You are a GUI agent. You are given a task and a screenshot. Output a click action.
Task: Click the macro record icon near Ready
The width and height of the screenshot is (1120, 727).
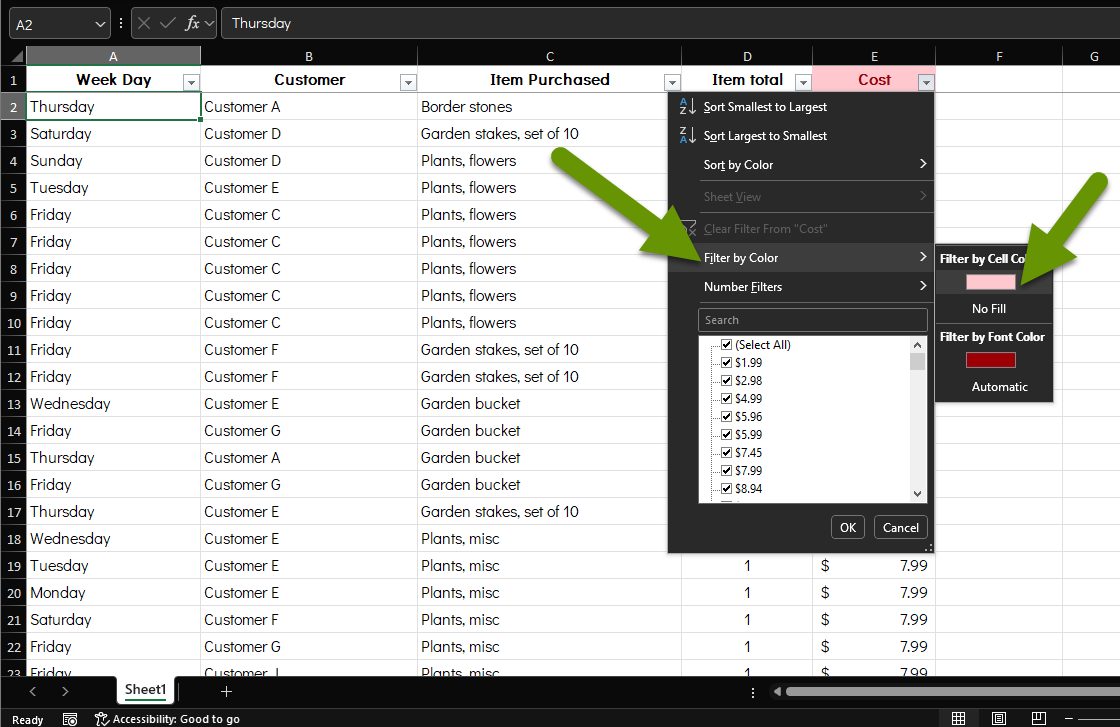(x=68, y=719)
